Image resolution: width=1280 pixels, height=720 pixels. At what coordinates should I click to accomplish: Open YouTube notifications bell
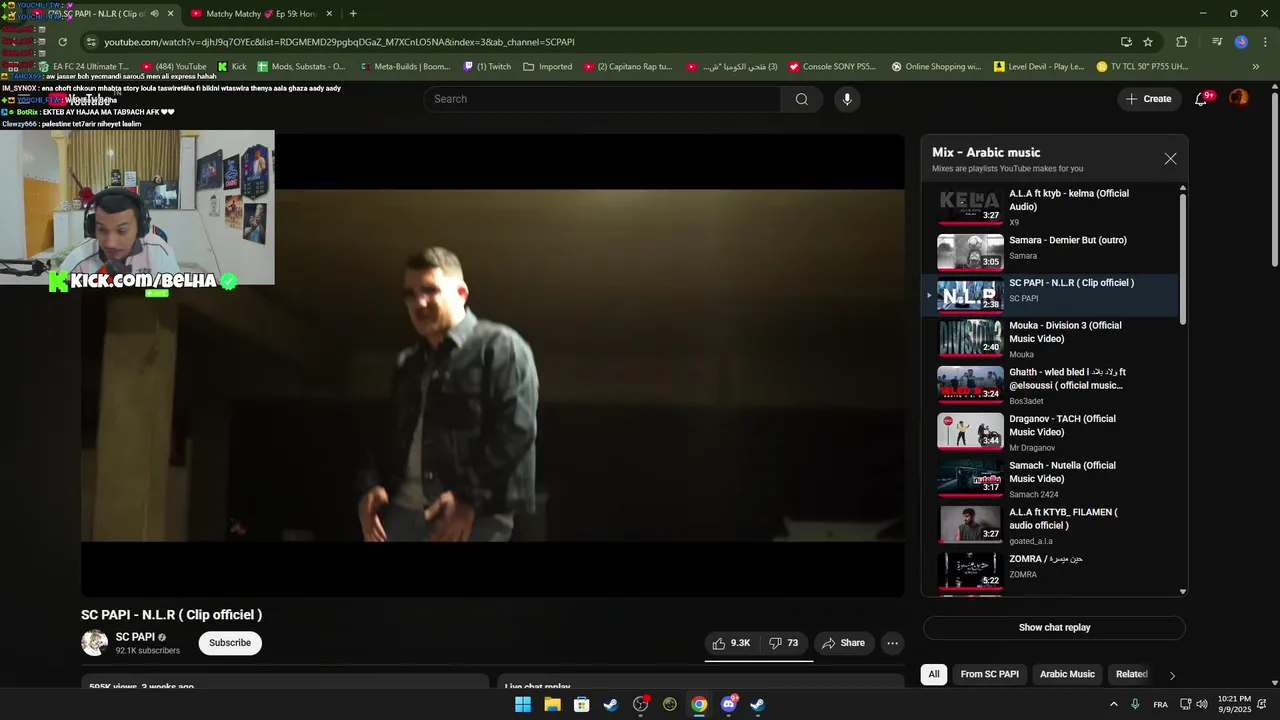[x=1201, y=99]
